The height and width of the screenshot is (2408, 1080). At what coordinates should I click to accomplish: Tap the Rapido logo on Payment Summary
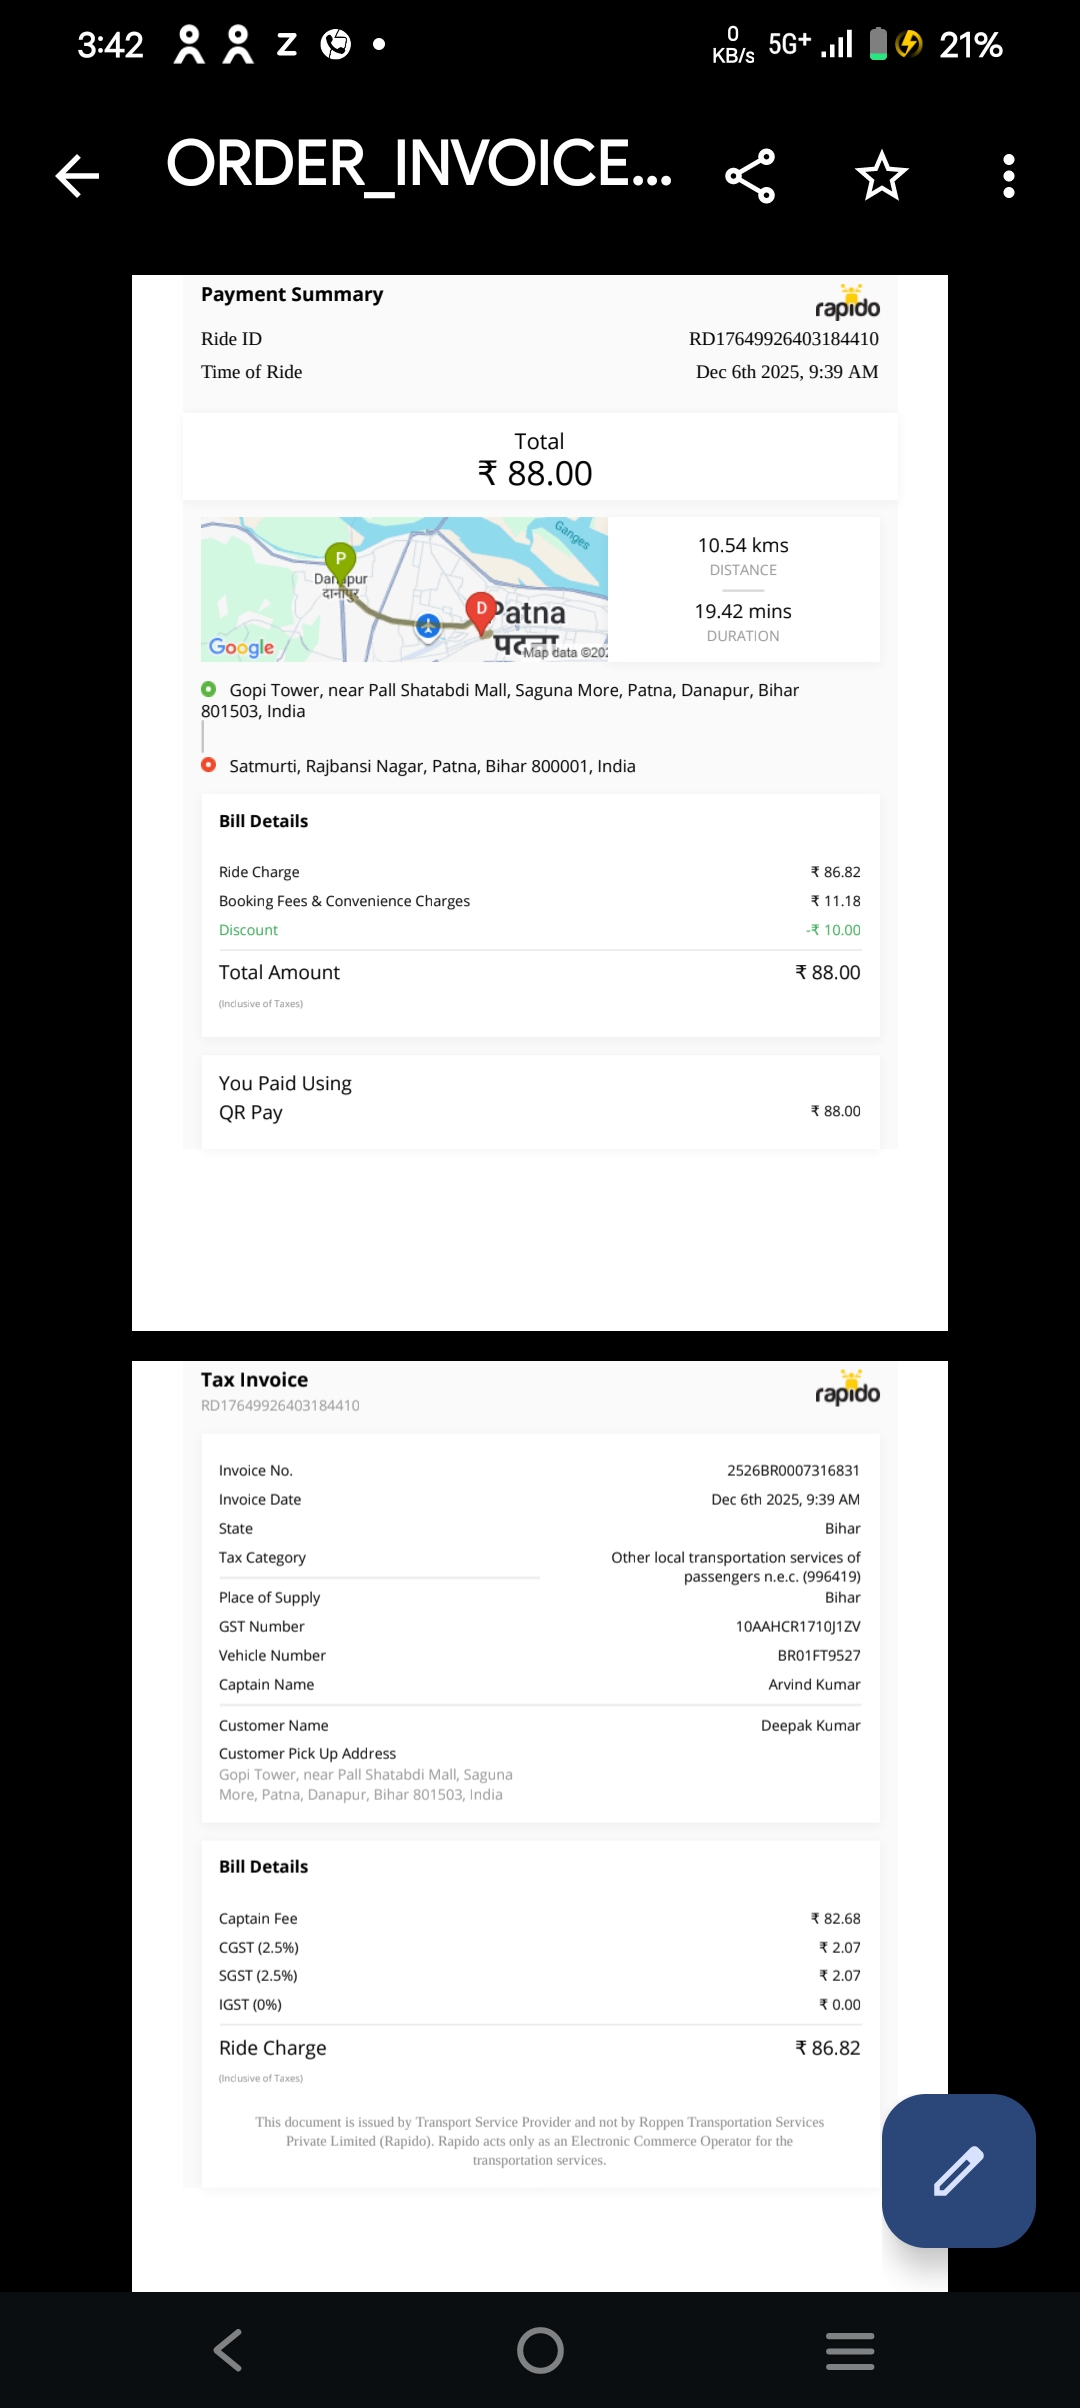pos(847,302)
